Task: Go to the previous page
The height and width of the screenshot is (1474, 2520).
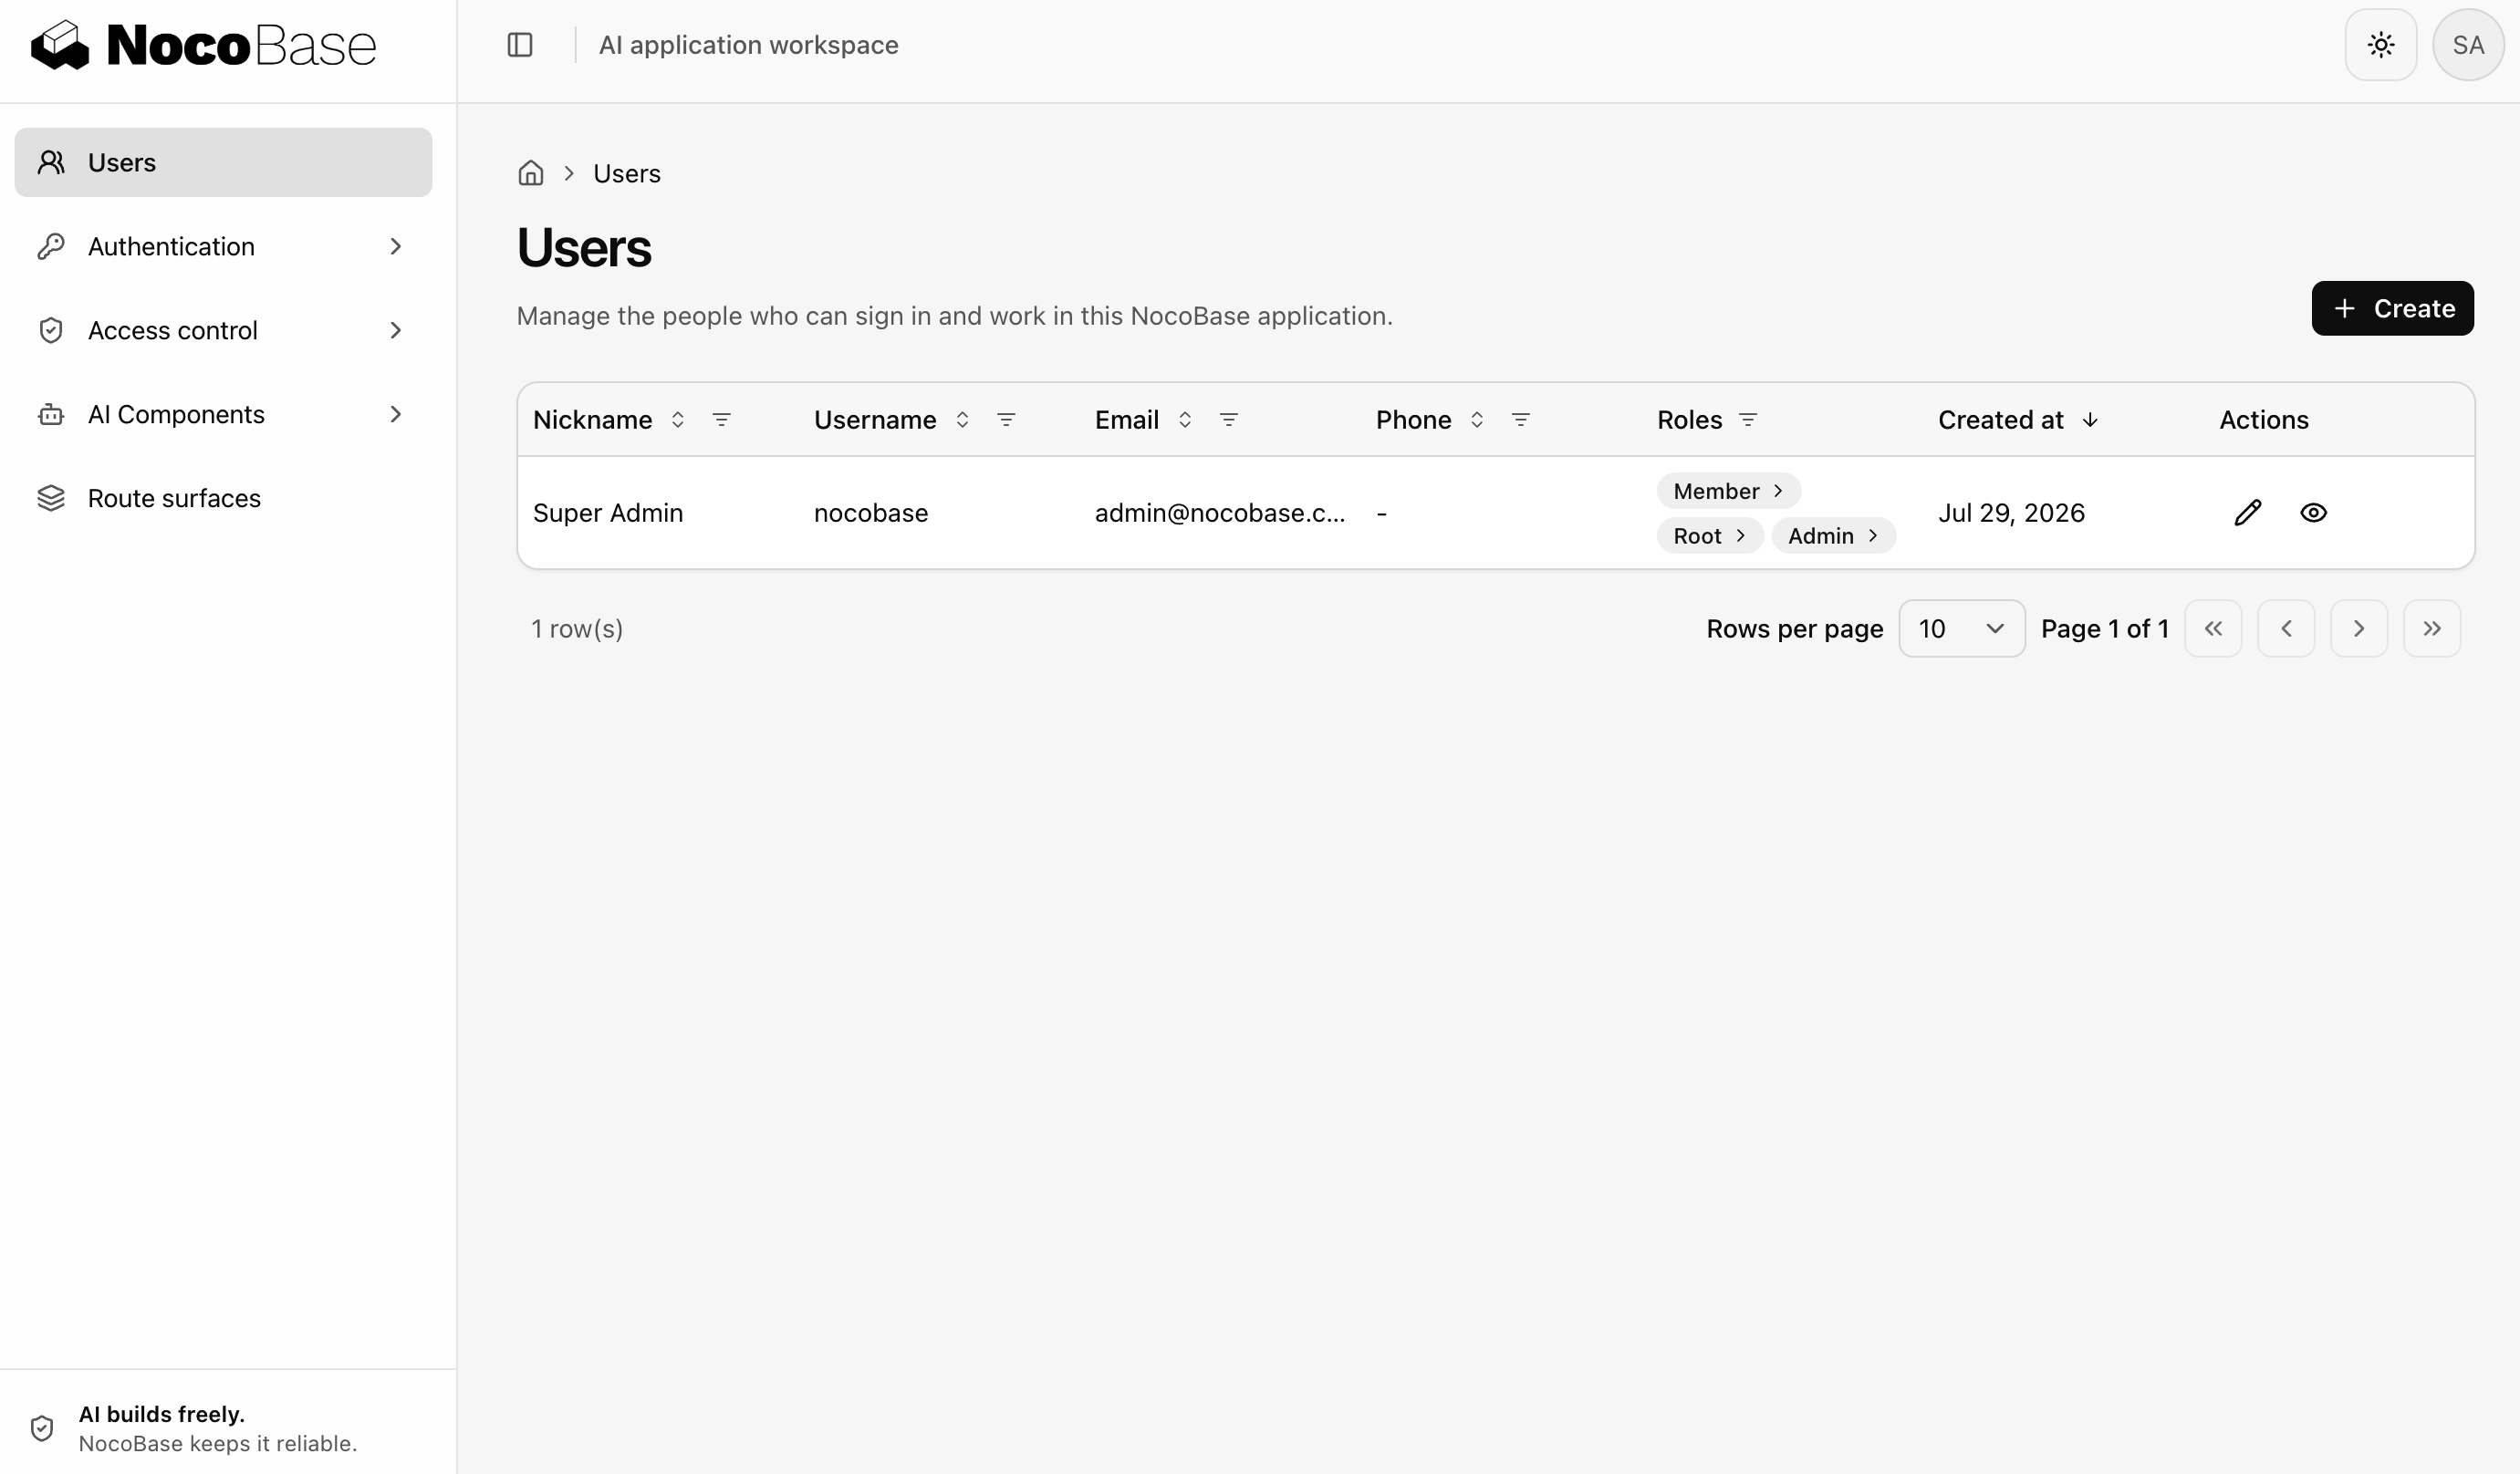Action: click(2286, 628)
